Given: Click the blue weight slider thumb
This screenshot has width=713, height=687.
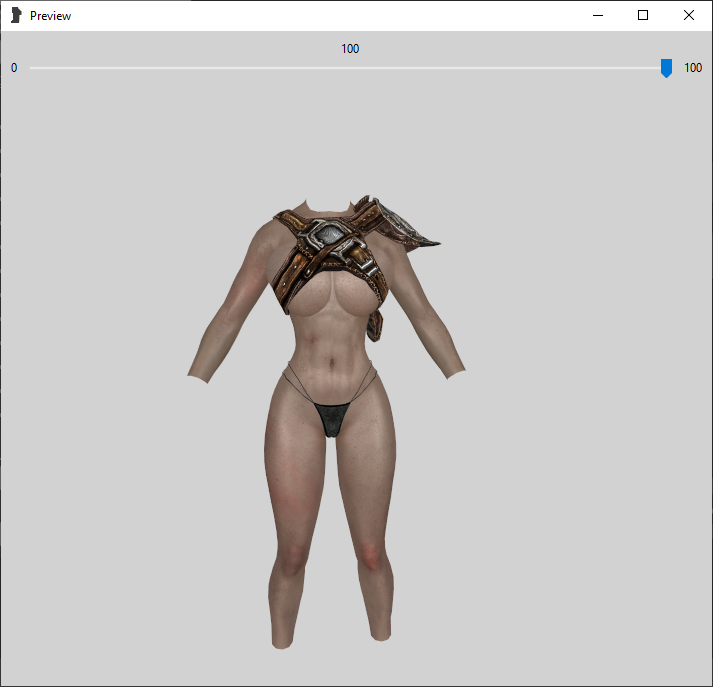Looking at the screenshot, I should click(x=666, y=68).
